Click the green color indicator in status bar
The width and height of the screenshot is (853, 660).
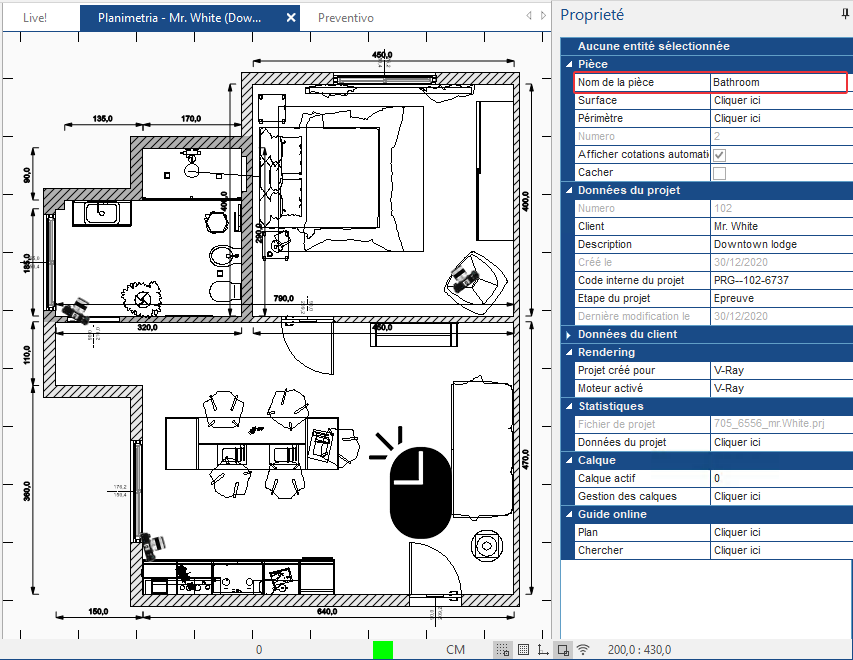point(383,650)
